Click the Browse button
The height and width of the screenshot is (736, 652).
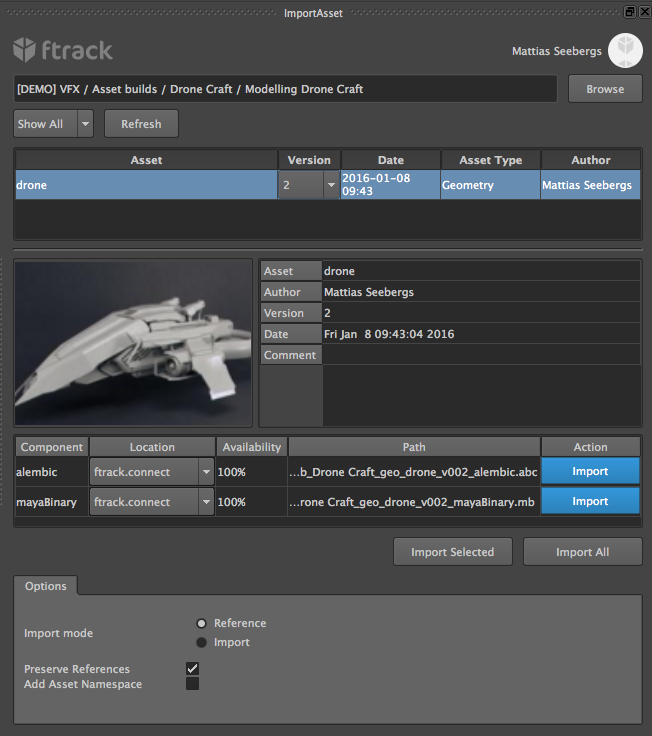pyautogui.click(x=605, y=89)
